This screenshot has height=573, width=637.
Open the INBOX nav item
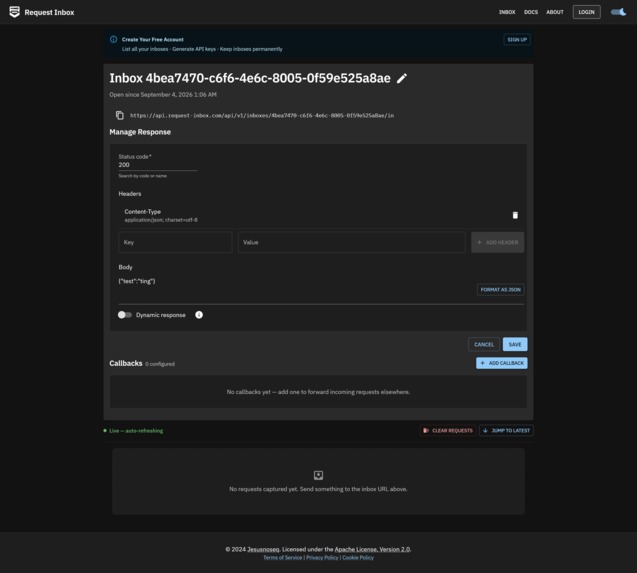pos(507,12)
